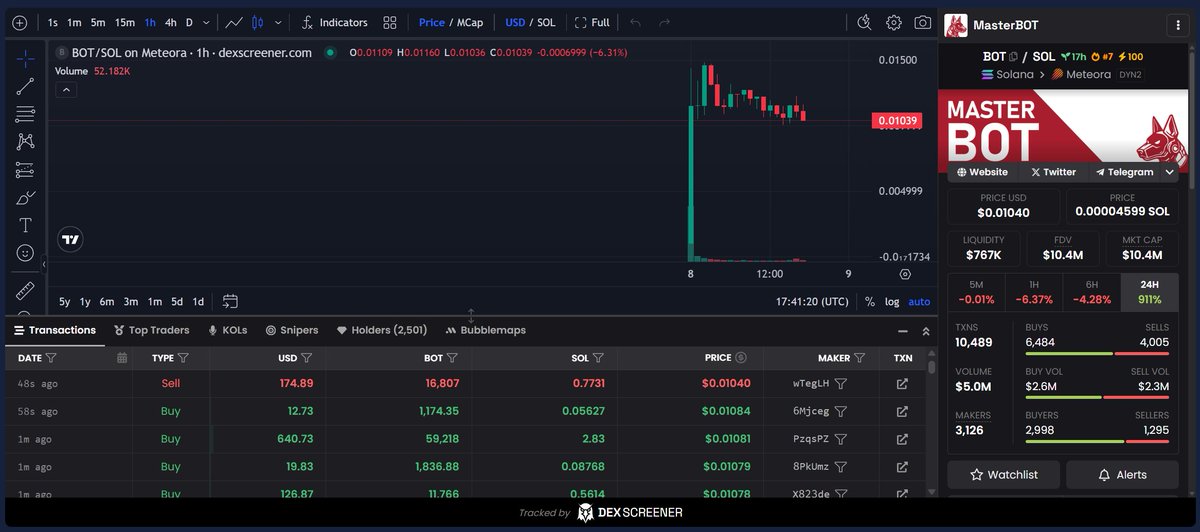This screenshot has width=1200, height=532.
Task: Collapse the transactions panel with minus icon
Action: pos(901,330)
